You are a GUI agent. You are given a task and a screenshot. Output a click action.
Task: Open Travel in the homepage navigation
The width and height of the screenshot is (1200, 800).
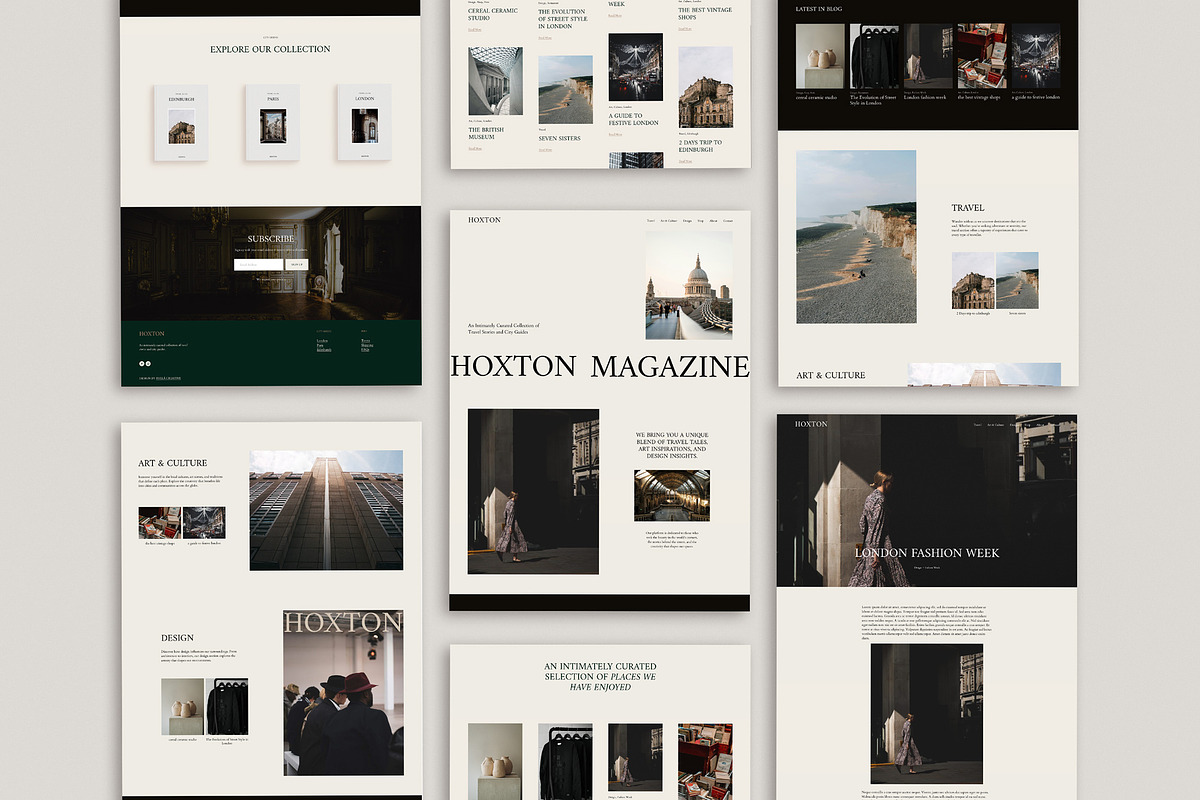pos(651,220)
